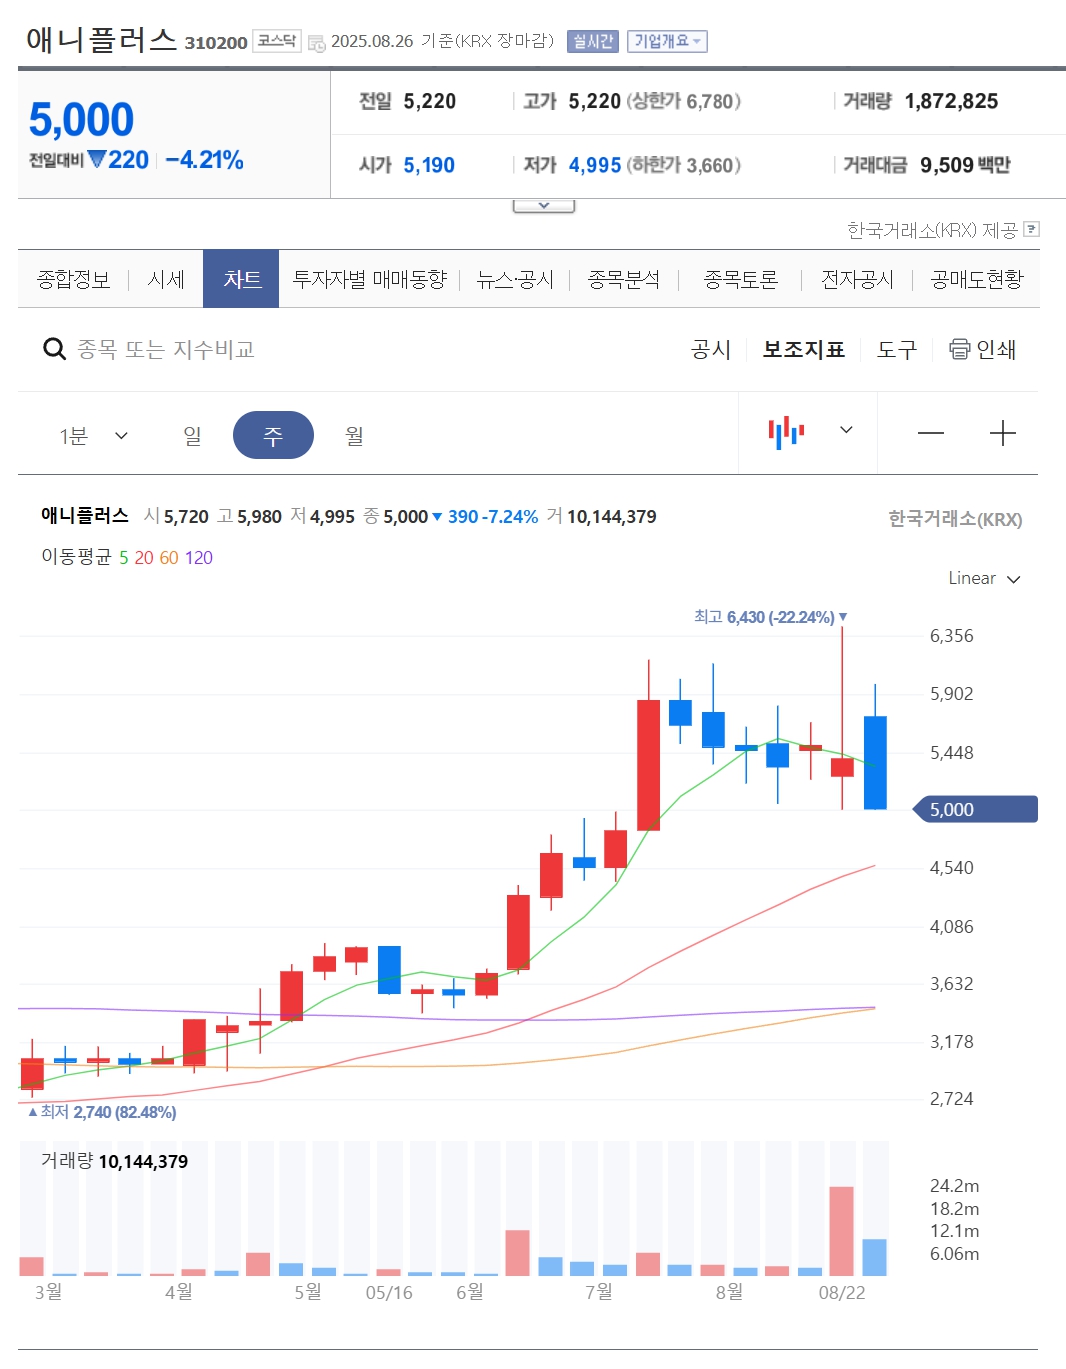This screenshot has height=1369, width=1066.
Task: Click the 실시간 real-time button
Action: coord(593,41)
